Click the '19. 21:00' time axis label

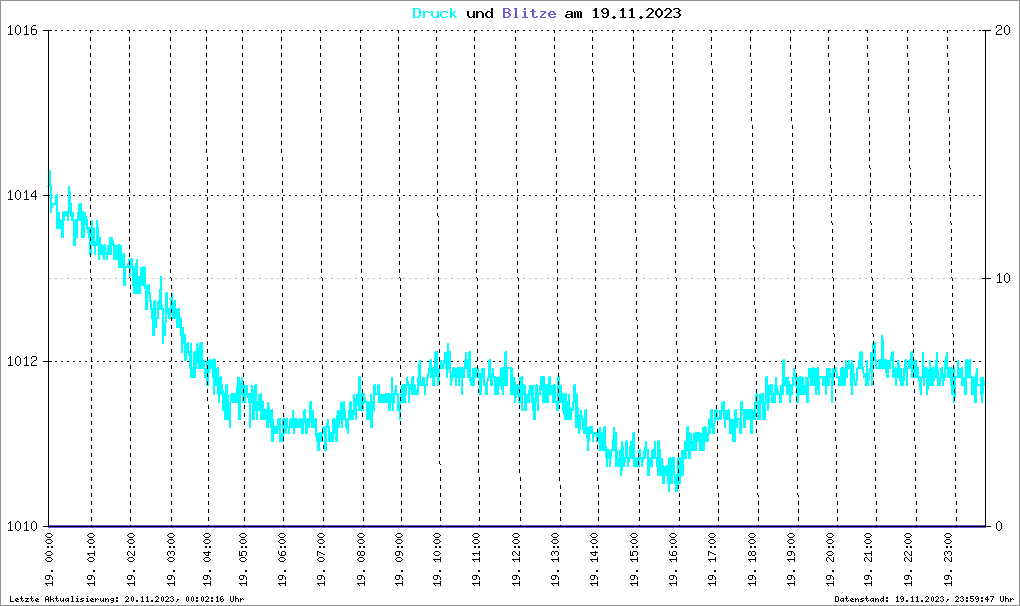pyautogui.click(x=869, y=560)
